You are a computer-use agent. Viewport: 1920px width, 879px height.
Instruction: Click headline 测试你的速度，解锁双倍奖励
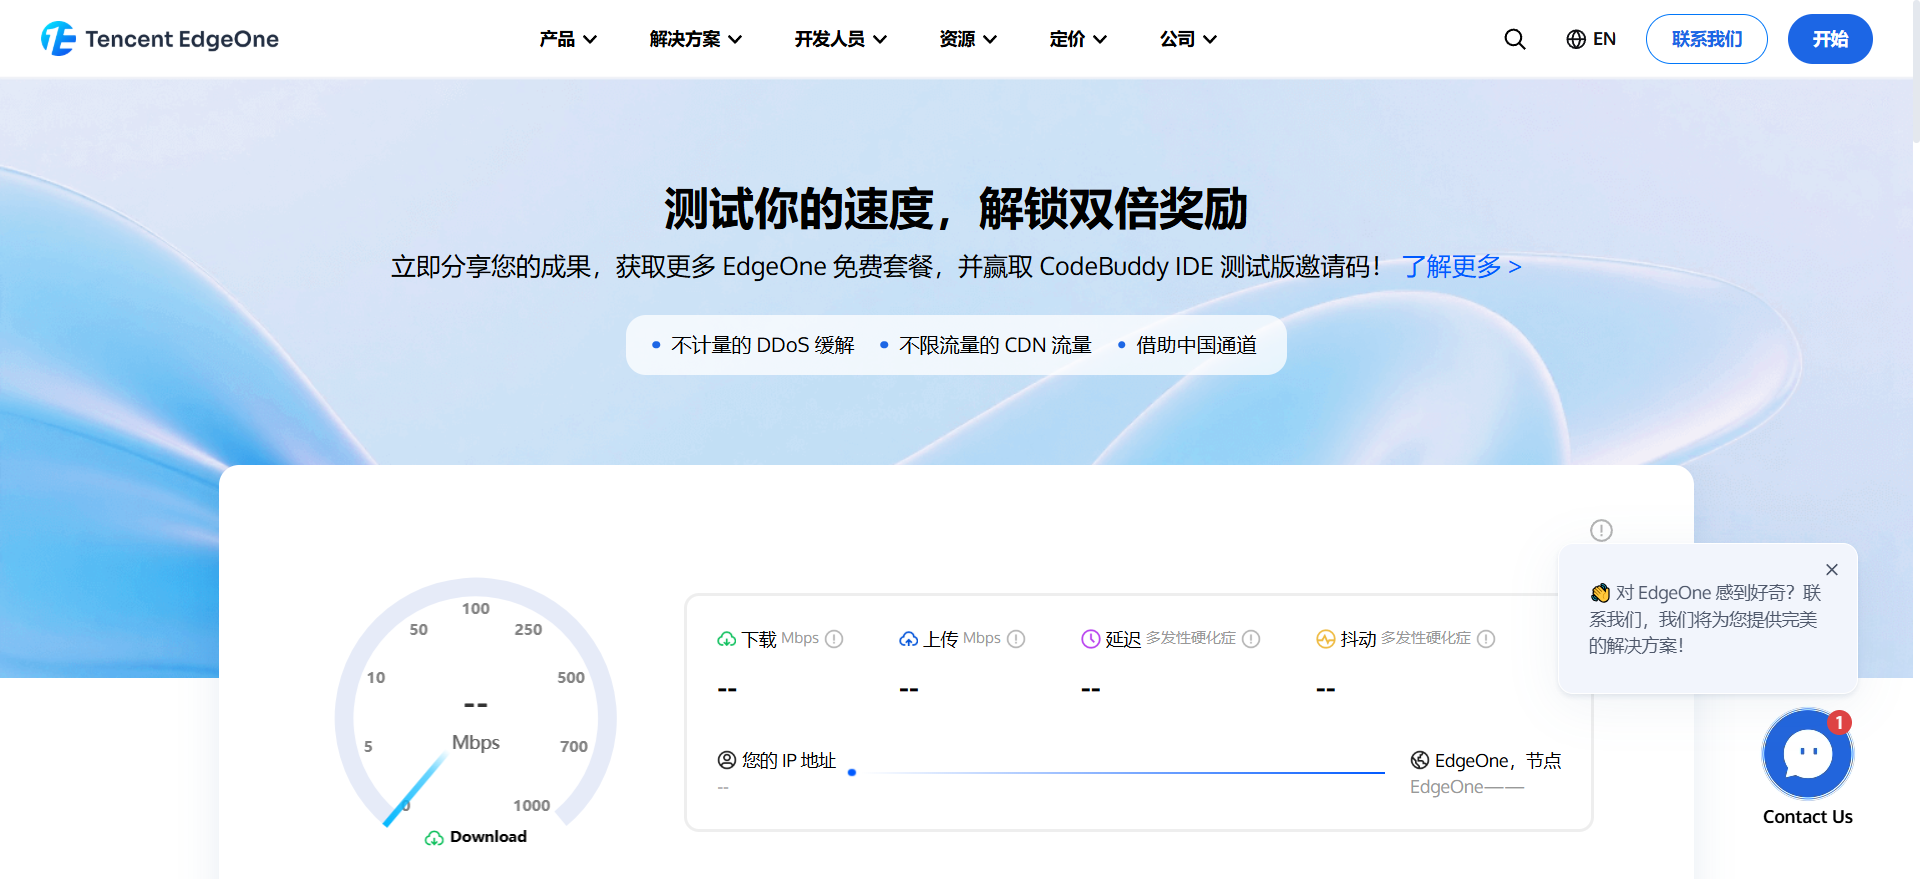(x=956, y=209)
